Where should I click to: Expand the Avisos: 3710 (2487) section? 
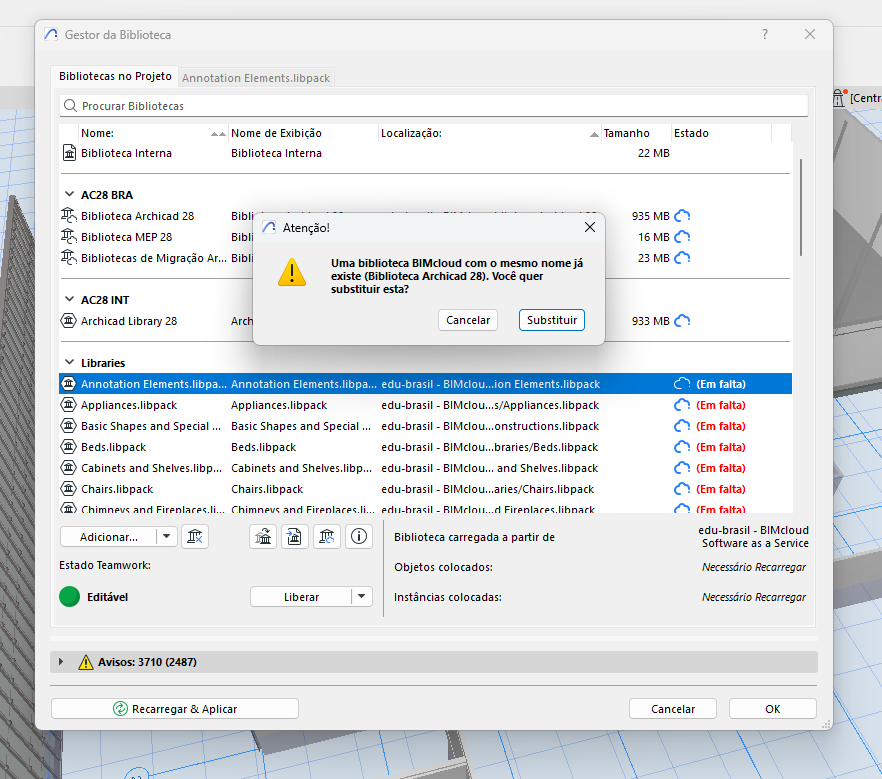[x=61, y=662]
